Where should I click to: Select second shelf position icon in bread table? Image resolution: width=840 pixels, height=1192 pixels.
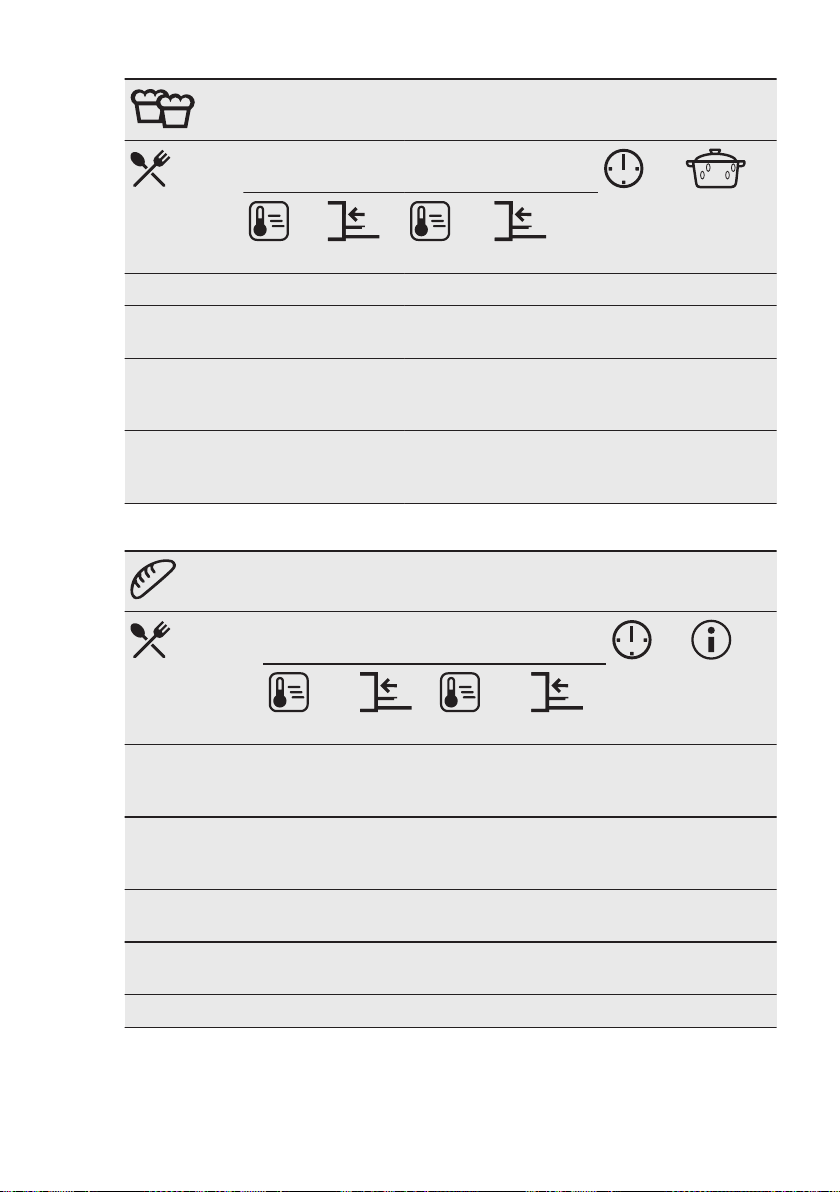(x=556, y=692)
